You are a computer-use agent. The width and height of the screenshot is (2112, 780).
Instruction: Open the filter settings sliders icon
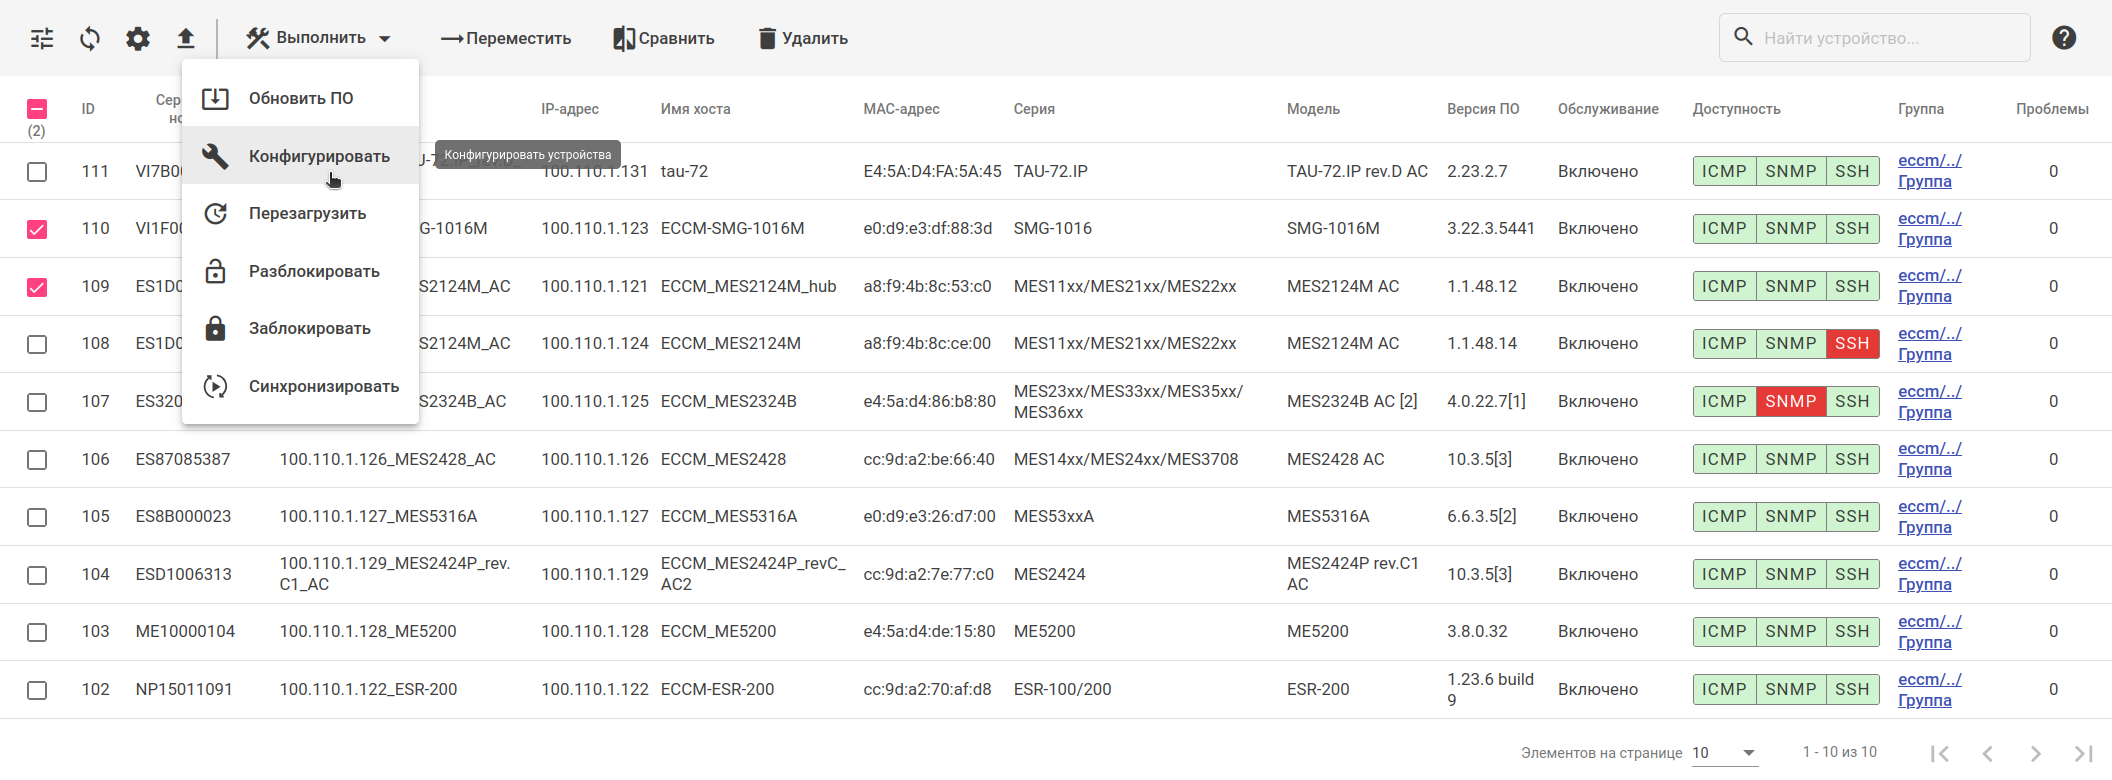42,39
